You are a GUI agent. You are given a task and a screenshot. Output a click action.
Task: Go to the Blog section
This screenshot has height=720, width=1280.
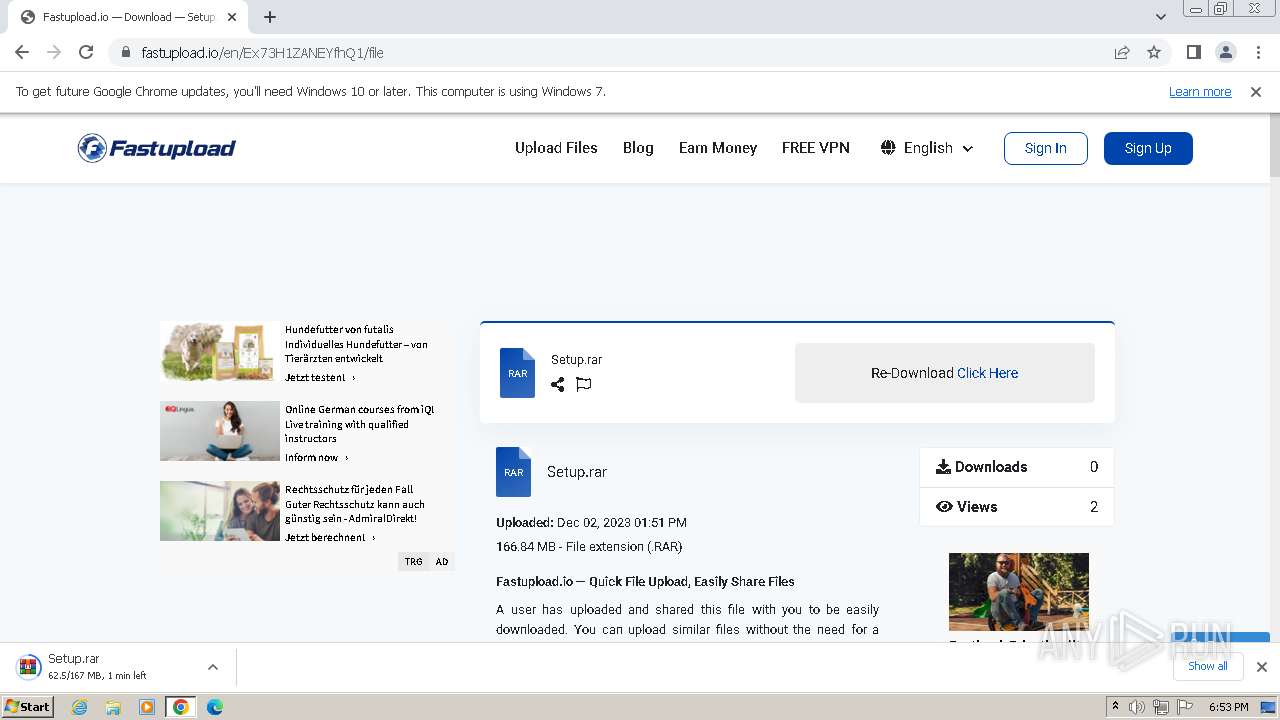[638, 148]
